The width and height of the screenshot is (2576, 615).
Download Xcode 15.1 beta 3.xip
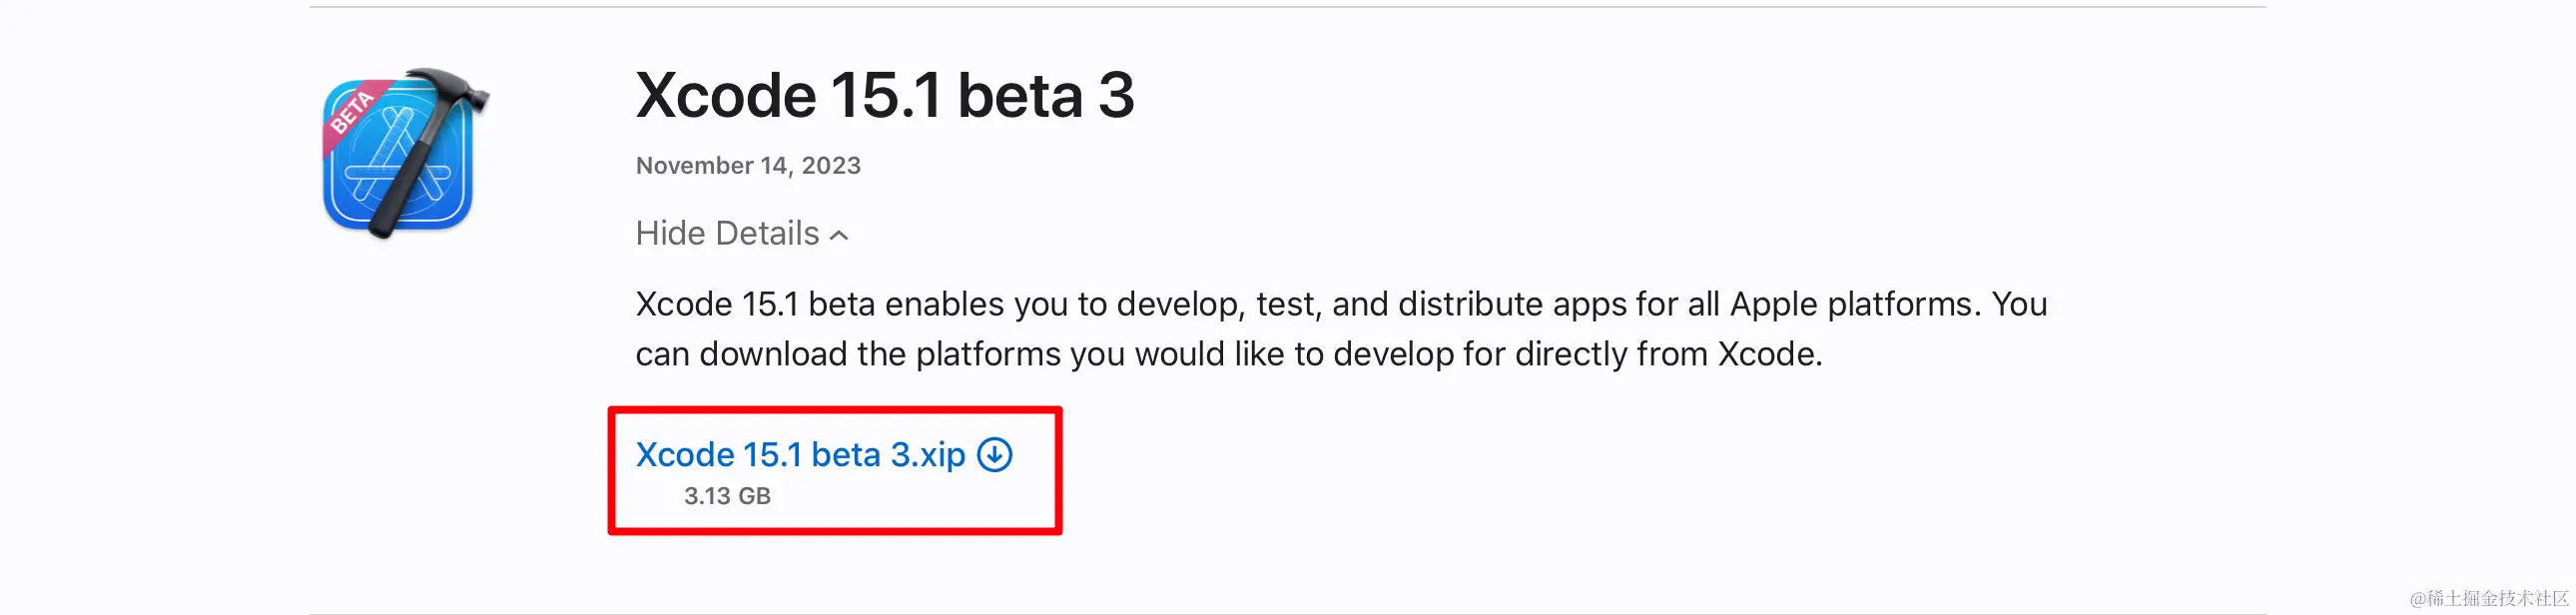800,455
